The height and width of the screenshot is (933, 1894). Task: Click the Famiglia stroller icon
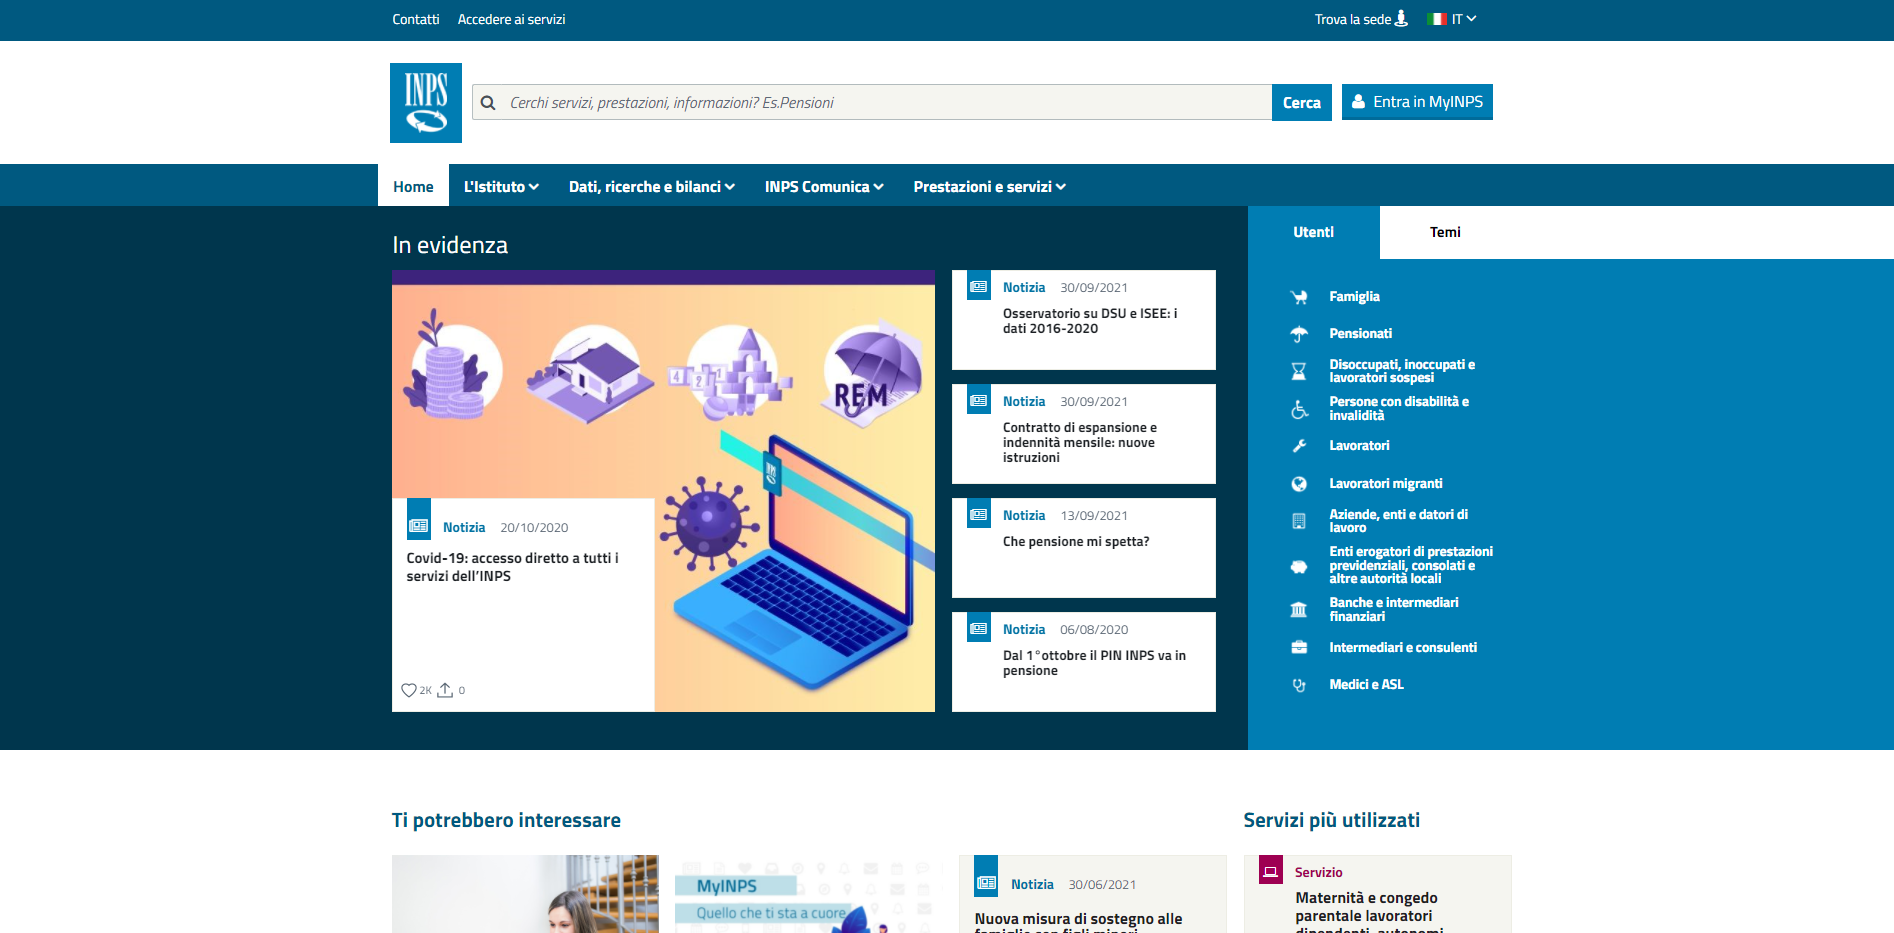[x=1299, y=297]
